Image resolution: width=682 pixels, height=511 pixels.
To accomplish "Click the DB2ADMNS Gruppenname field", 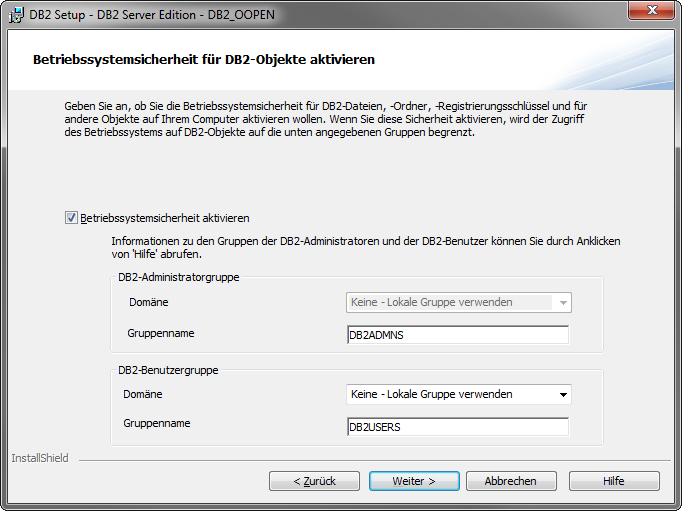I will (x=458, y=335).
